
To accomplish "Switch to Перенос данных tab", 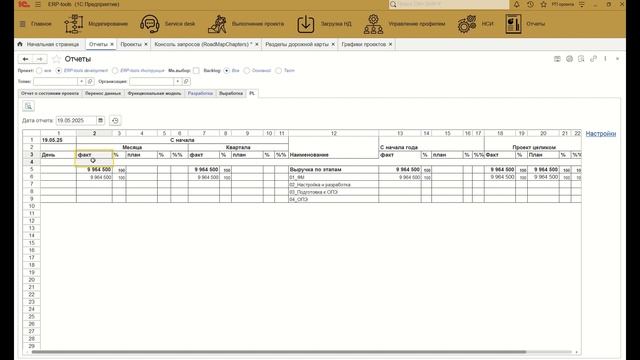I will tap(103, 93).
